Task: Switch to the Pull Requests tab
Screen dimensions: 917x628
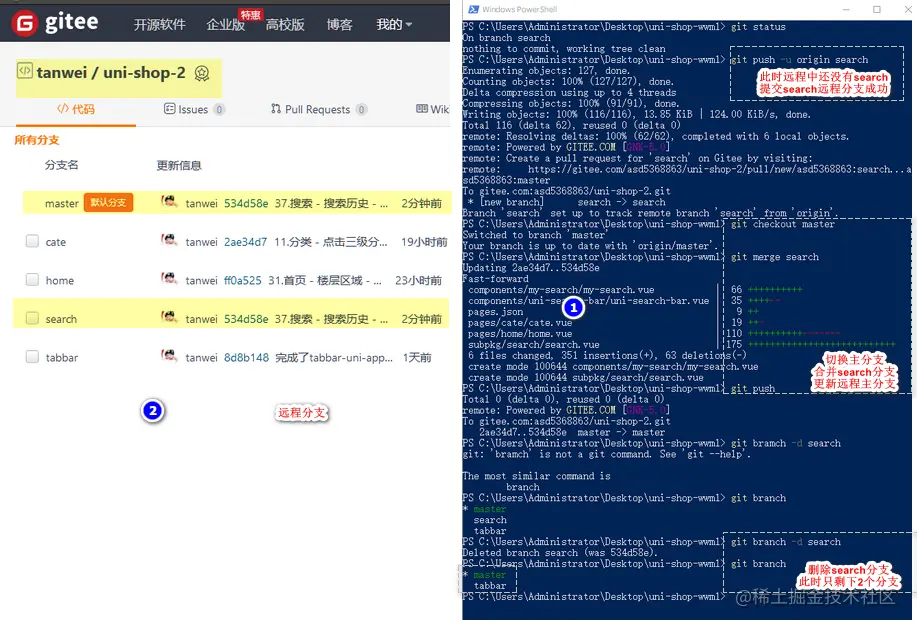Action: click(x=319, y=109)
